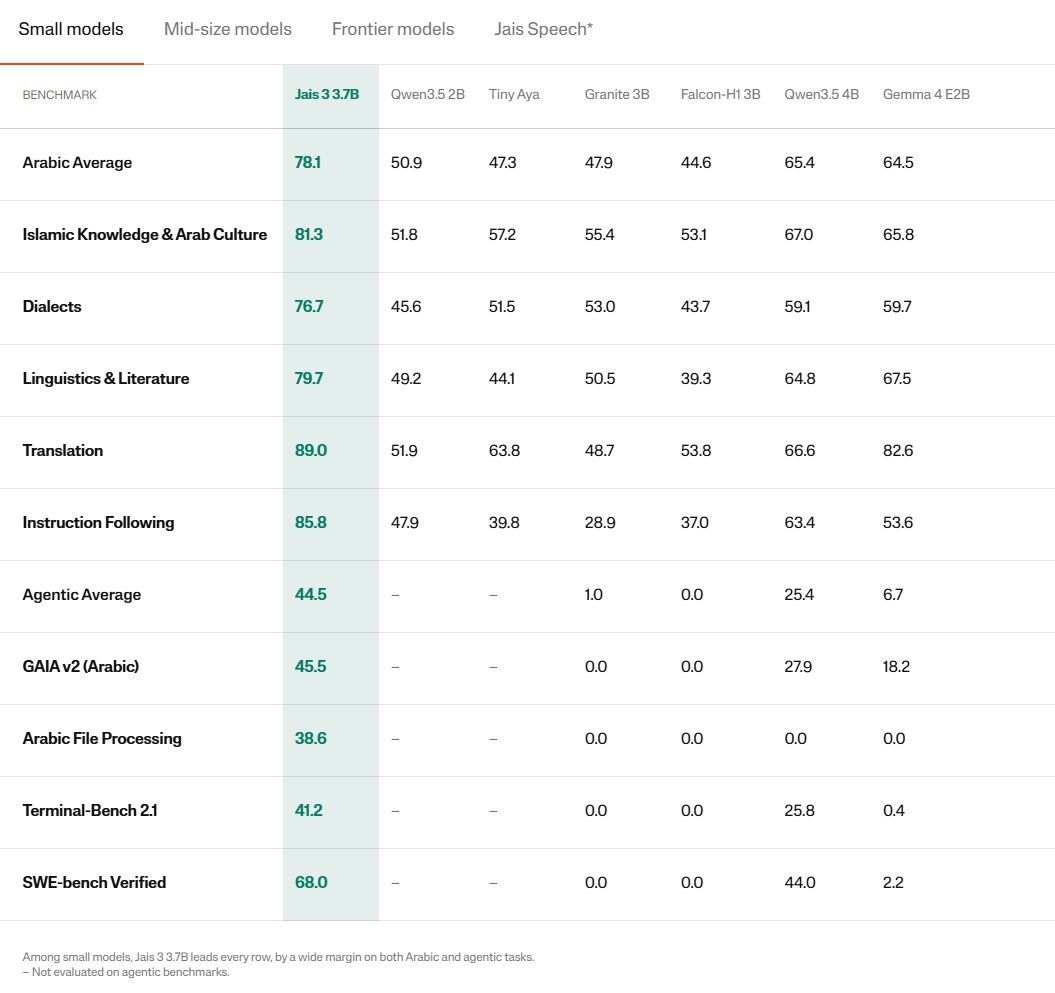
Task: Click footnote 'Among small models, Jais 3 3.7B leads'
Action: tap(279, 957)
